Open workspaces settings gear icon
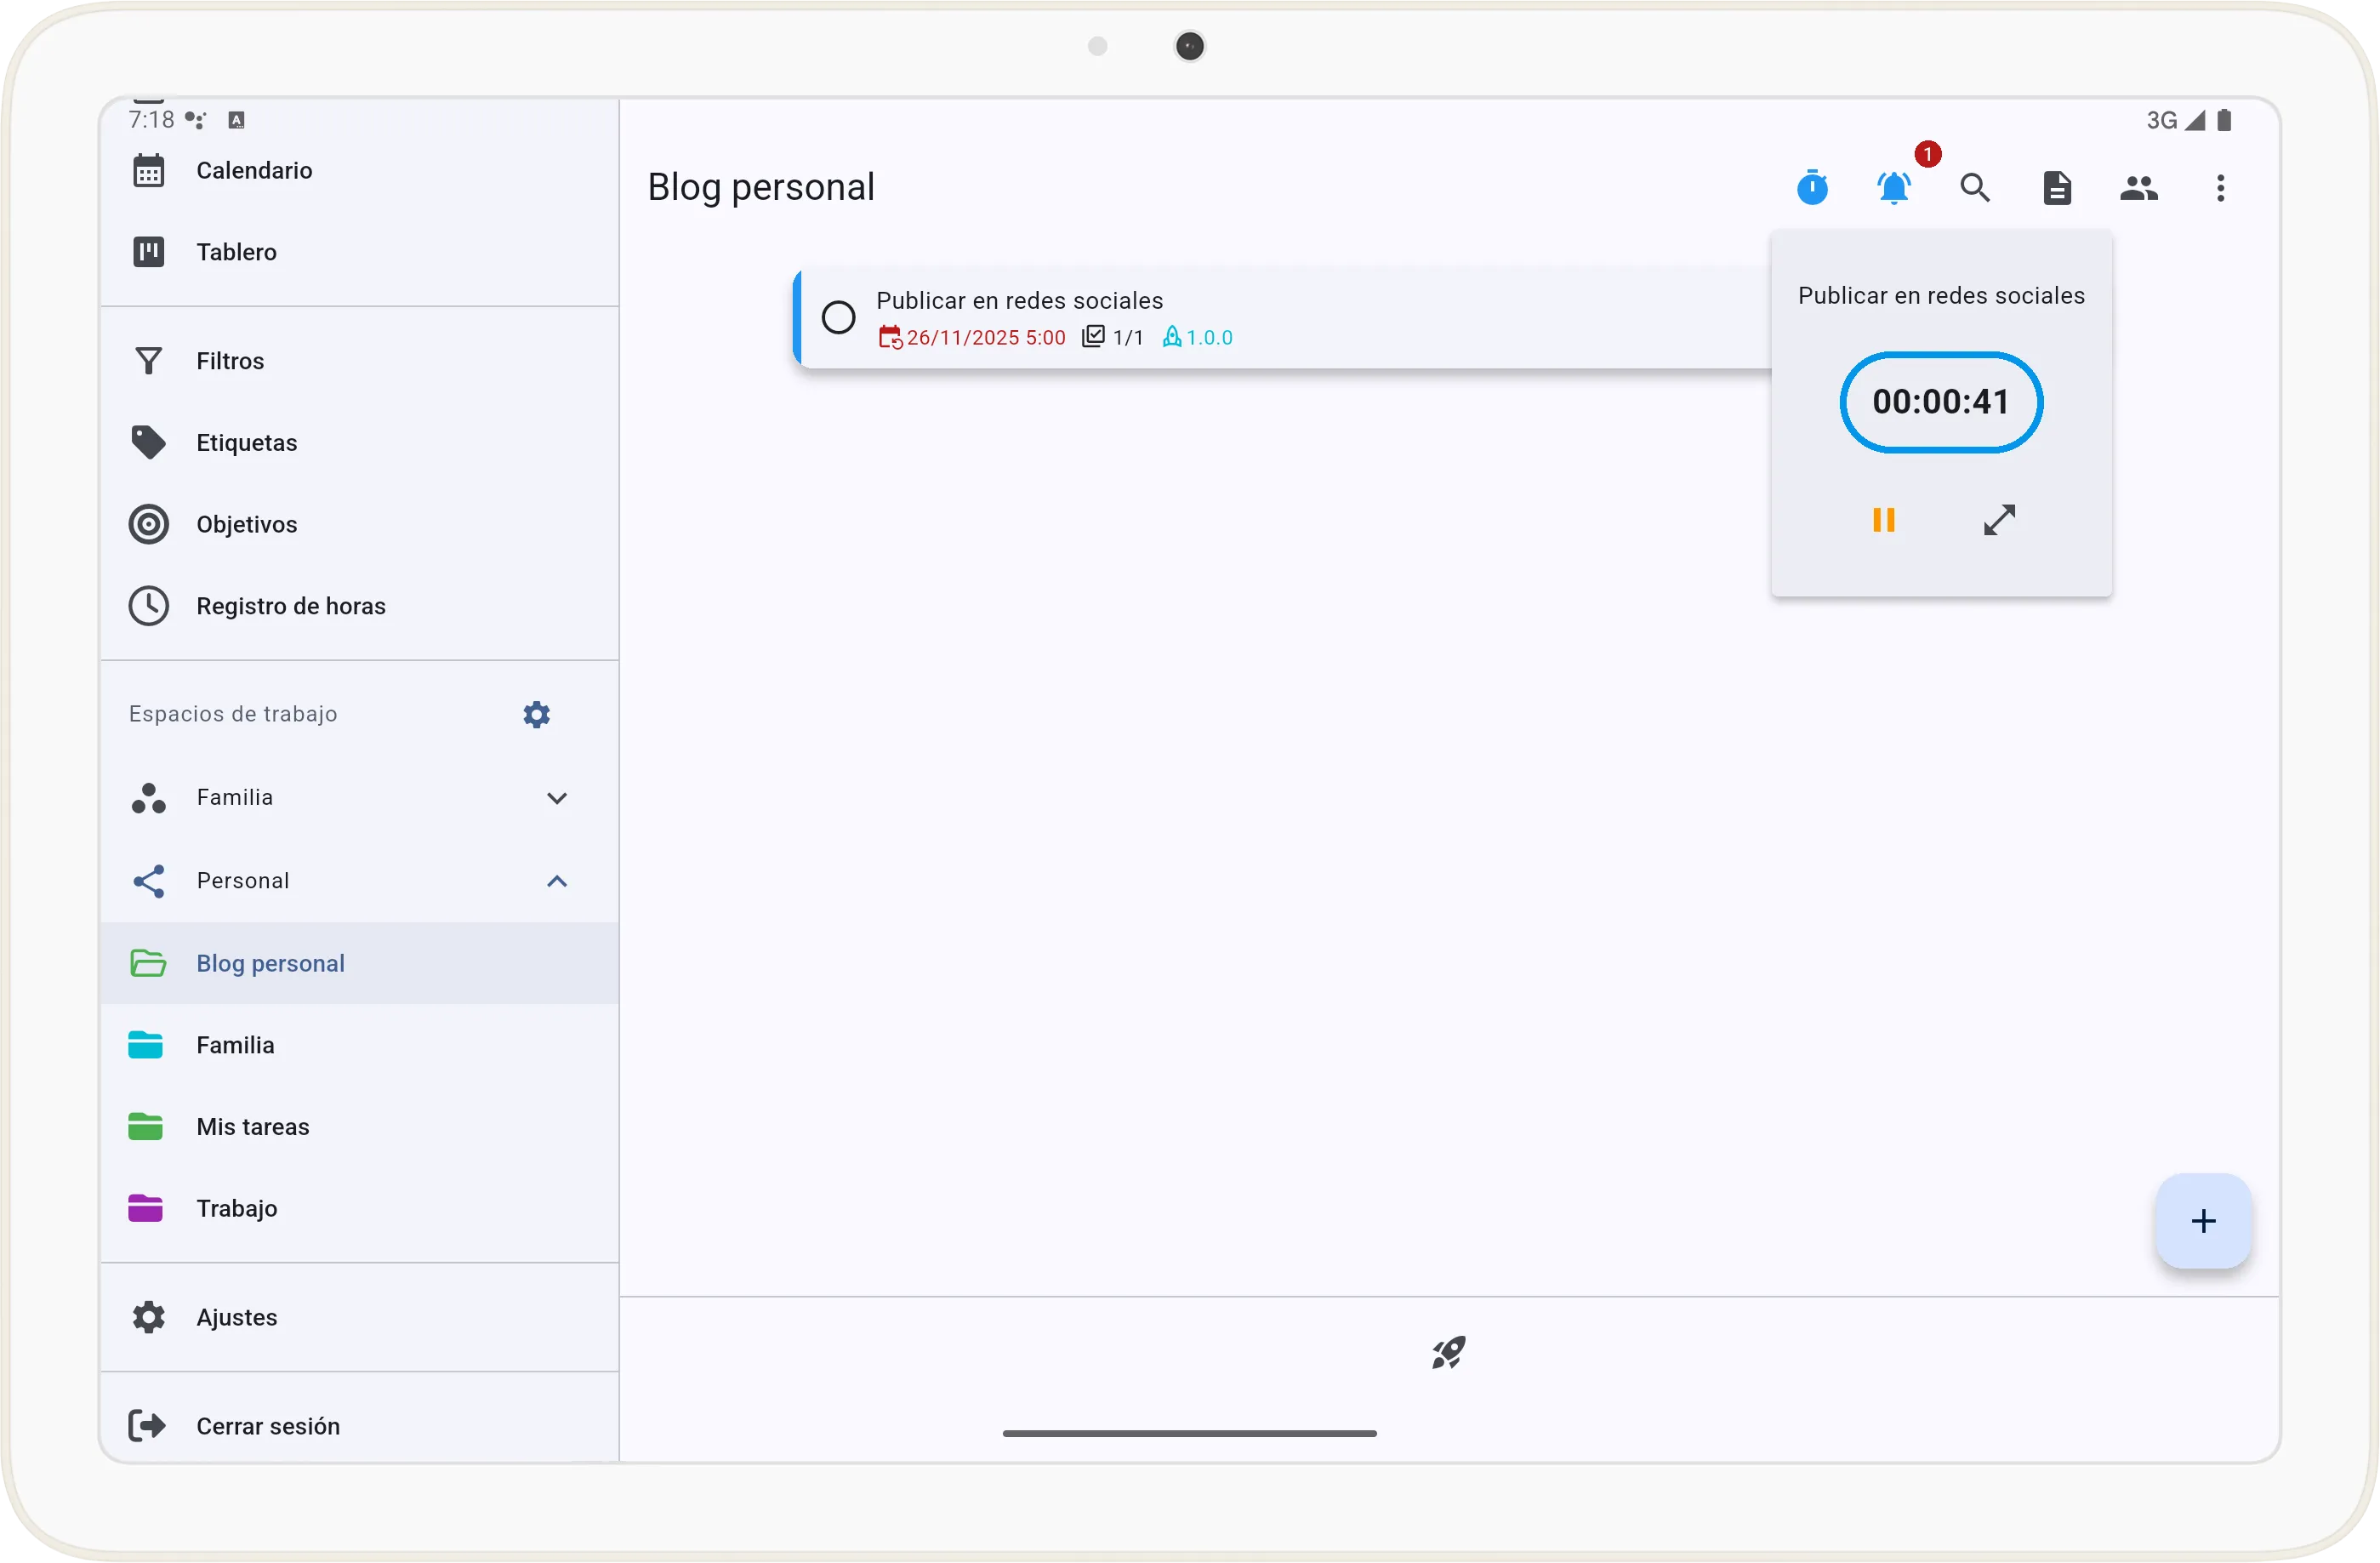The image size is (2380, 1563). (x=537, y=714)
